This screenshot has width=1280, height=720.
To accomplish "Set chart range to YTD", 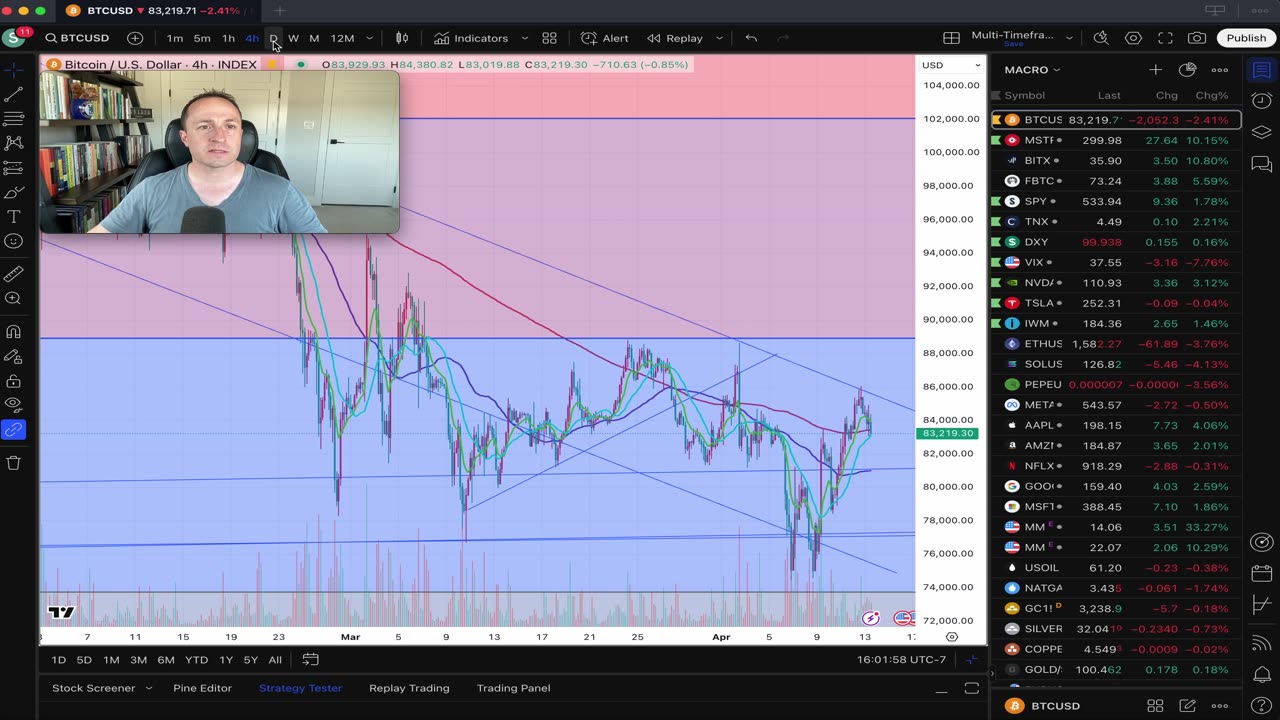I will click(196, 660).
